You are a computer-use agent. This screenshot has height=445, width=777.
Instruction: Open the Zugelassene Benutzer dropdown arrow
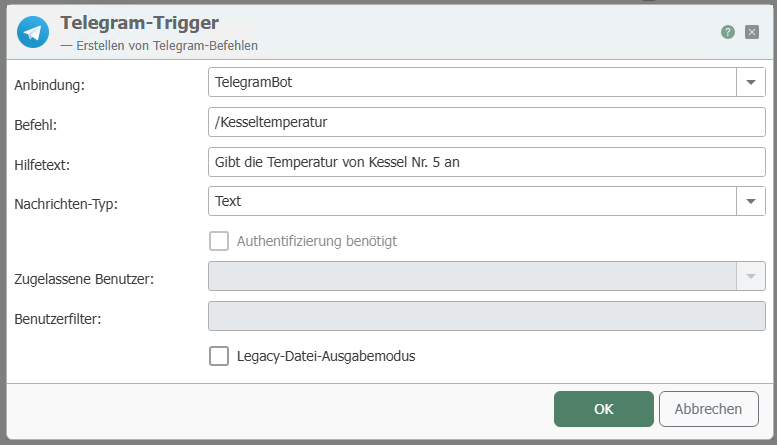pyautogui.click(x=750, y=276)
